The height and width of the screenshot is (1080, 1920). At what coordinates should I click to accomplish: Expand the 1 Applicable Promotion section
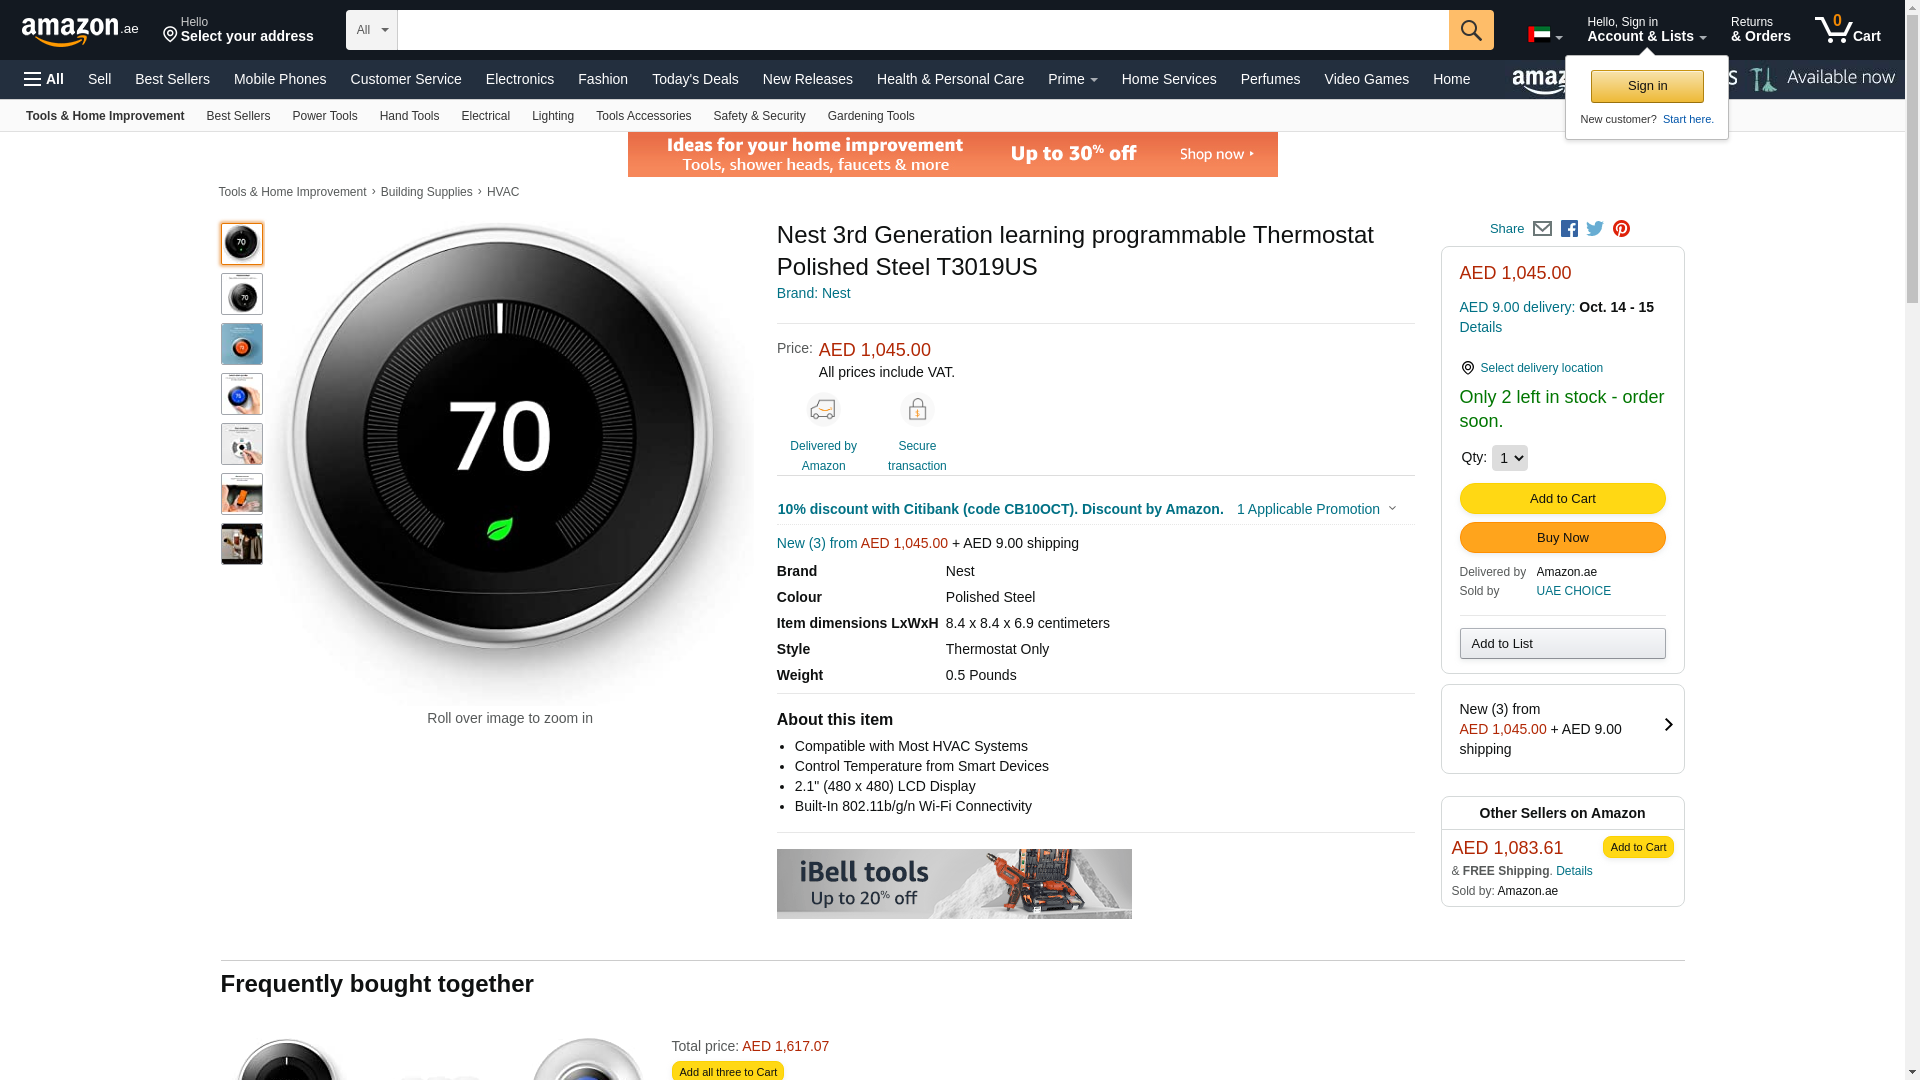[1316, 509]
